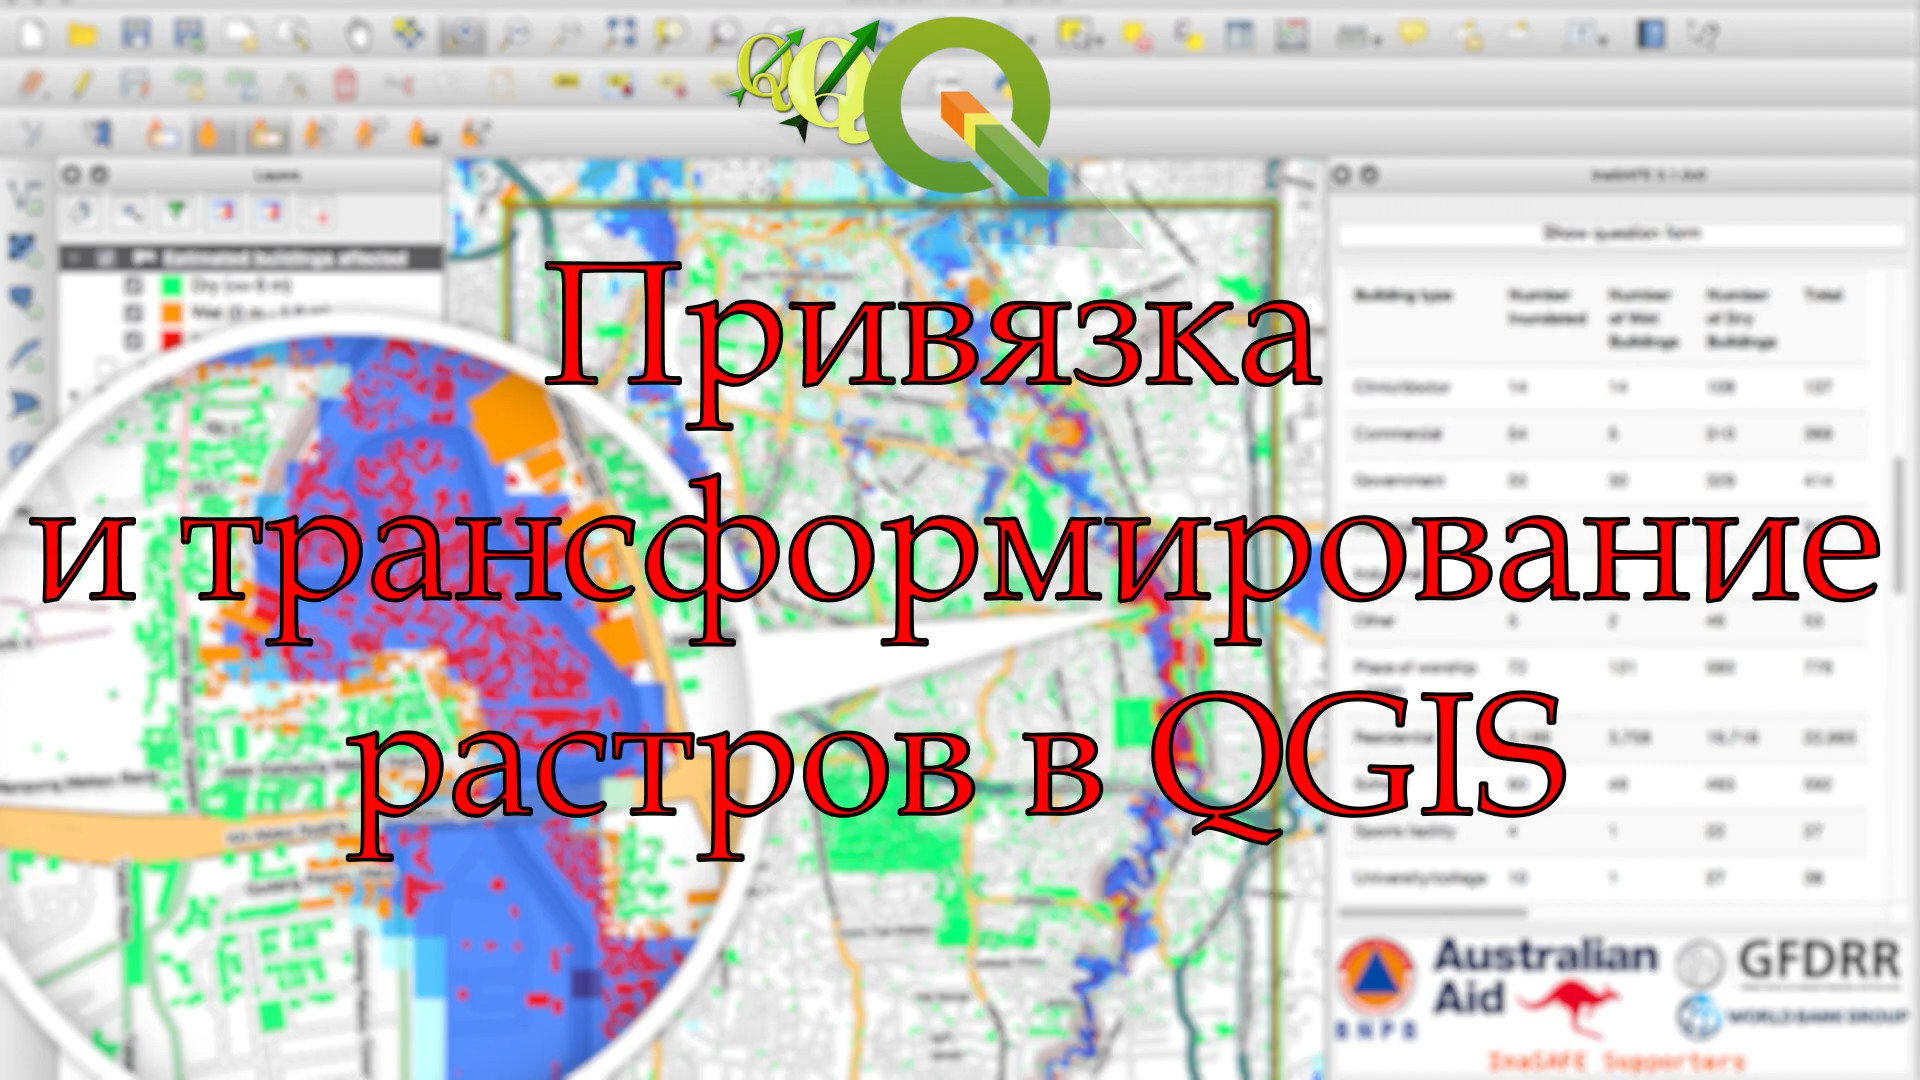The image size is (1920, 1080).
Task: Click the Filter Legend funnel icon in Layers panel
Action: pyautogui.click(x=176, y=210)
